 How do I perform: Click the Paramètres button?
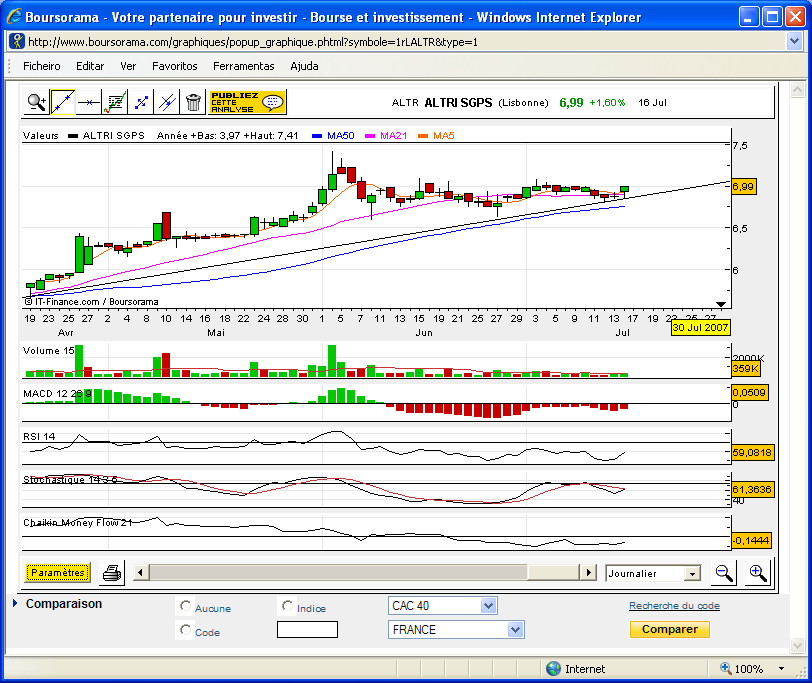click(57, 572)
